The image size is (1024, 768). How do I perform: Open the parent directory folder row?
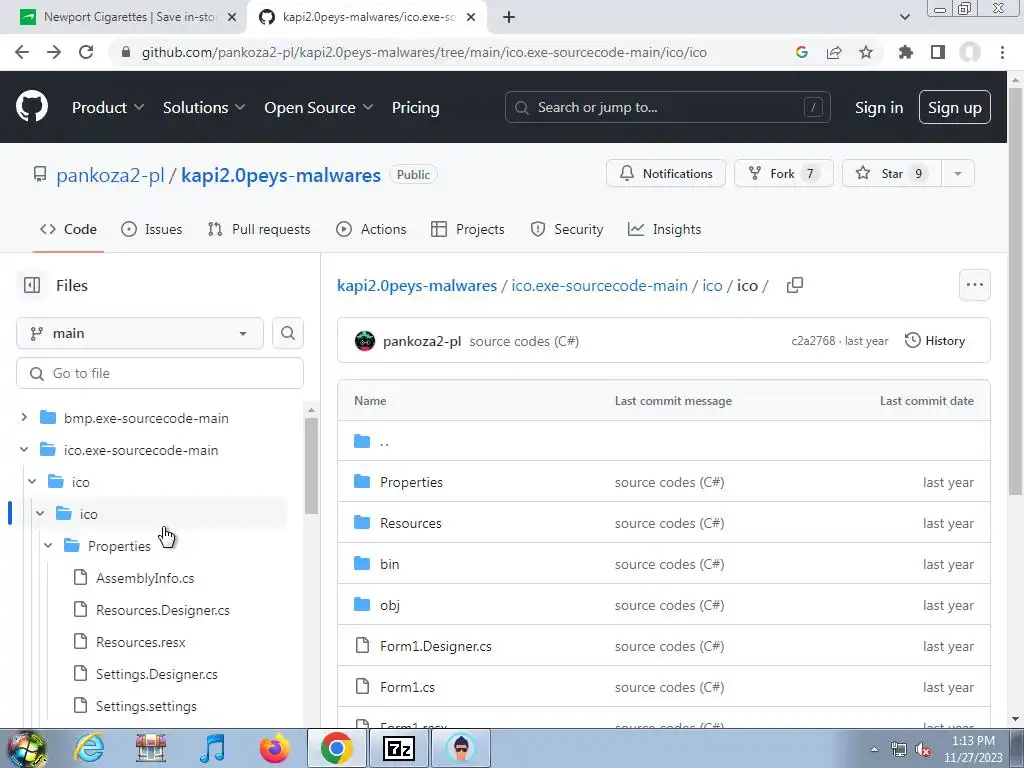(664, 441)
